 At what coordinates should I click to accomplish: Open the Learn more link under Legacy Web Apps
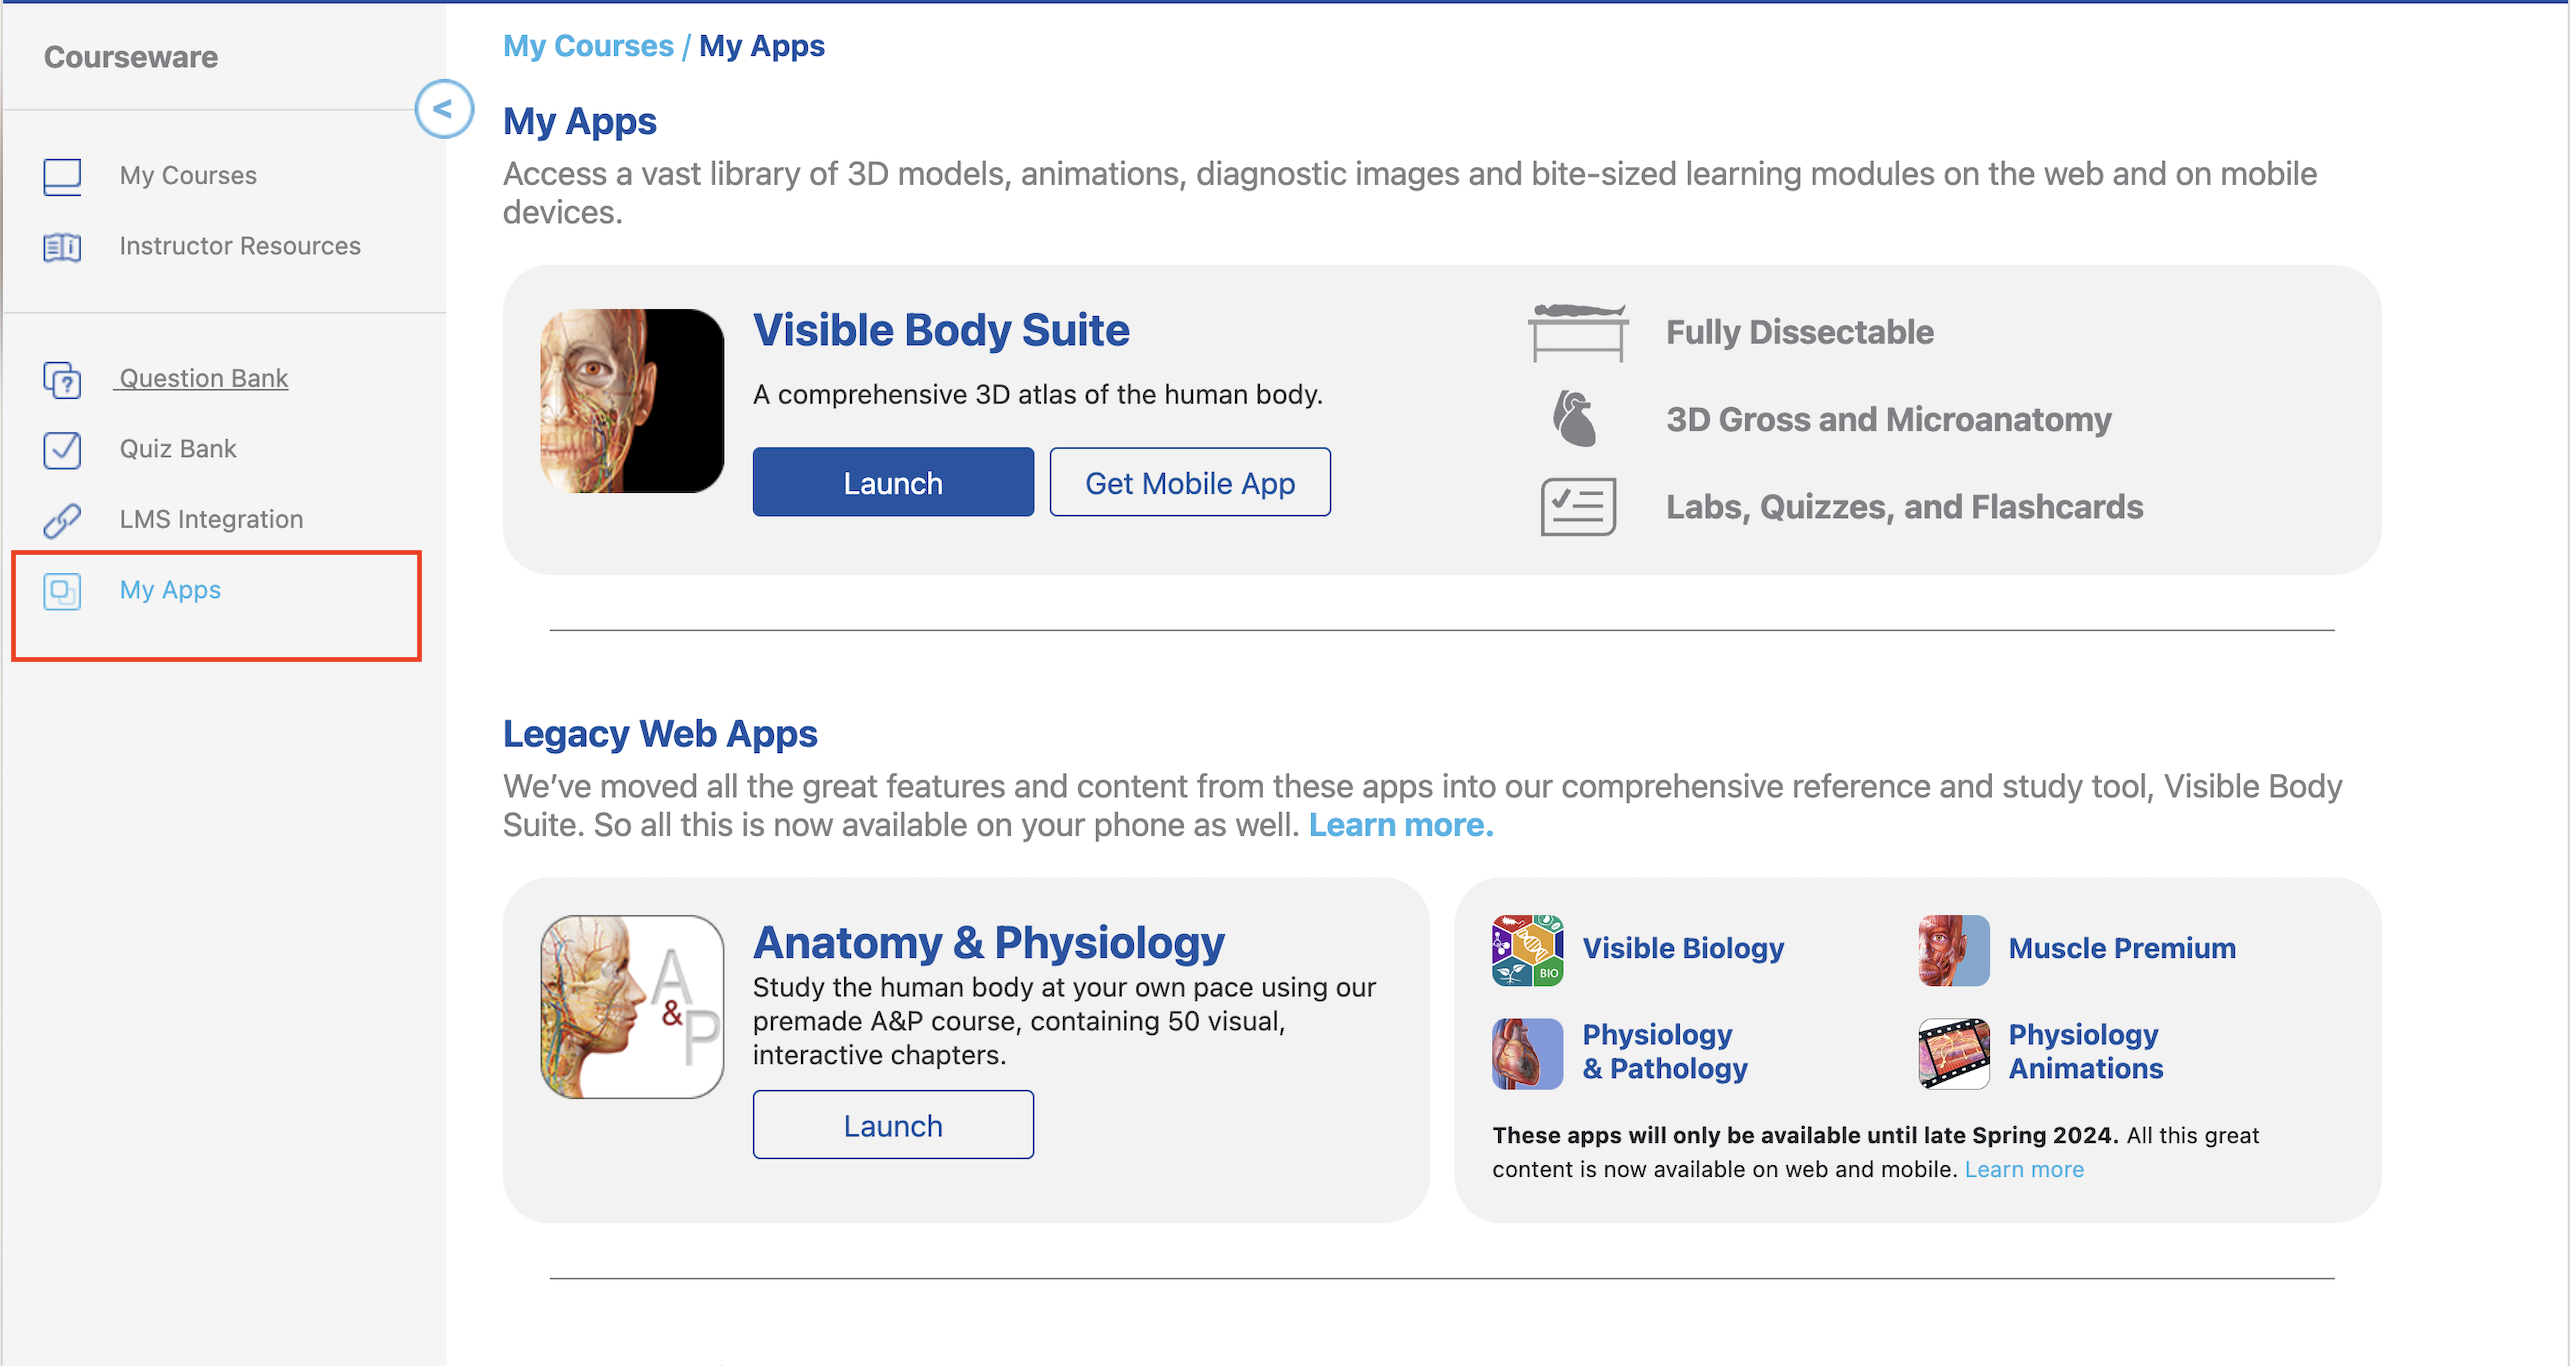[1399, 824]
